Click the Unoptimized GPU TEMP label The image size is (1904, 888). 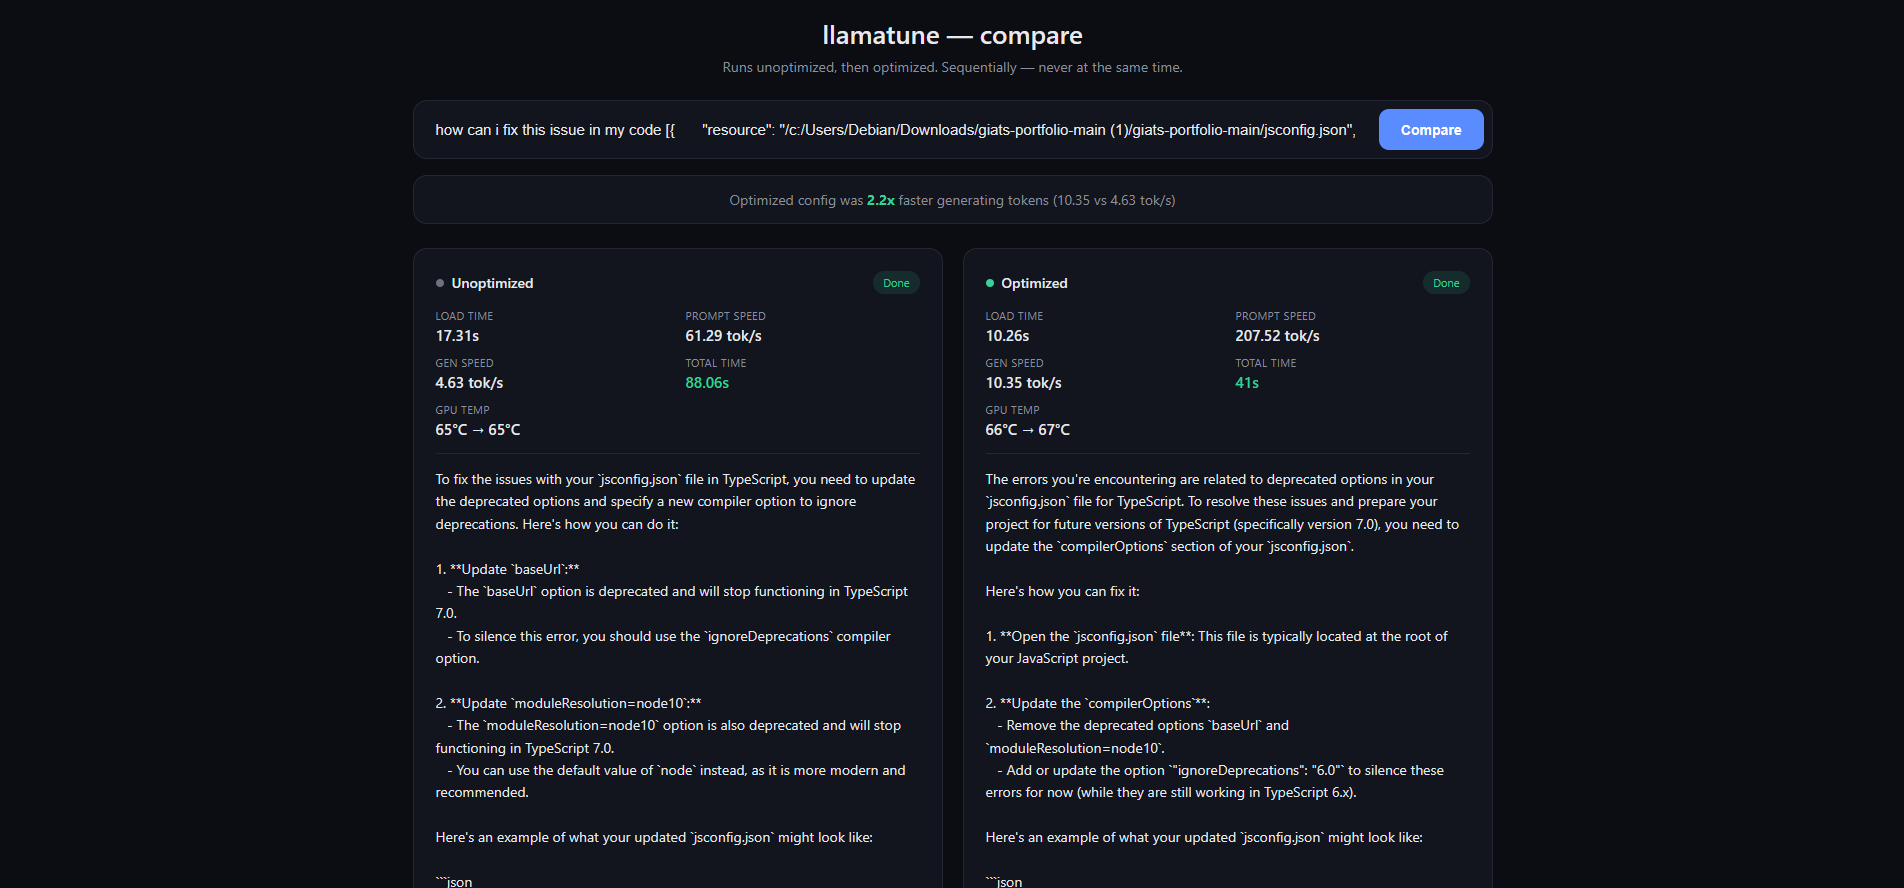462,410
